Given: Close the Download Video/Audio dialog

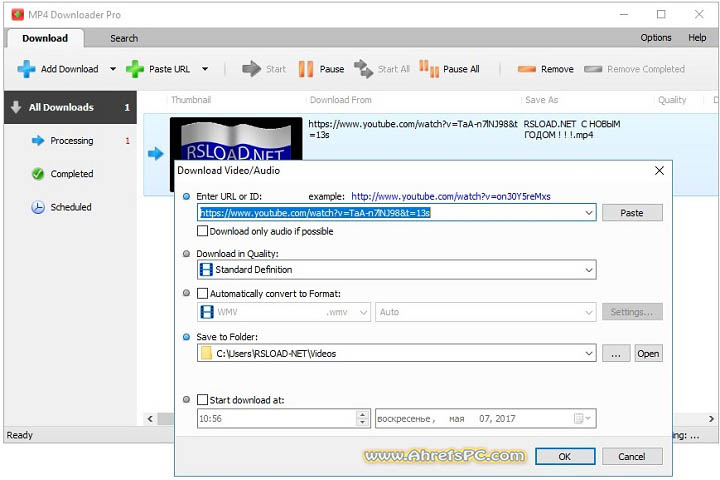Looking at the screenshot, I should pyautogui.click(x=659, y=170).
